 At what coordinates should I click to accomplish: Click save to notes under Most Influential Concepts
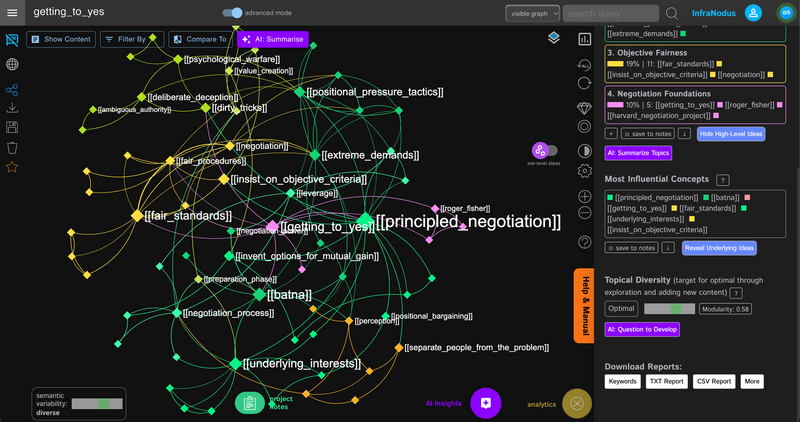631,248
